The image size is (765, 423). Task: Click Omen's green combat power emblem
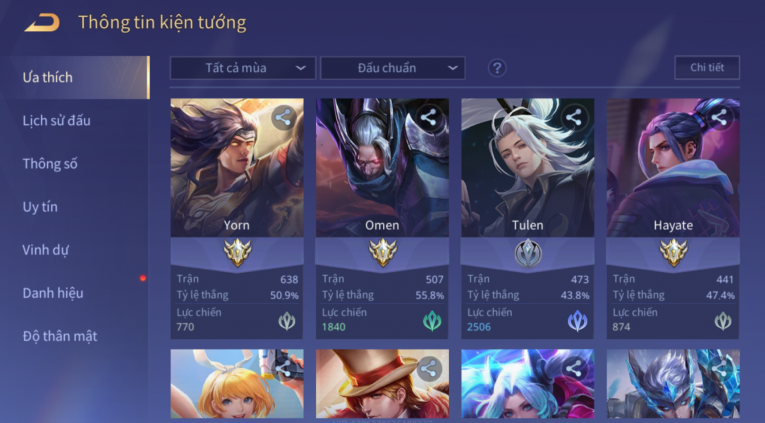432,321
